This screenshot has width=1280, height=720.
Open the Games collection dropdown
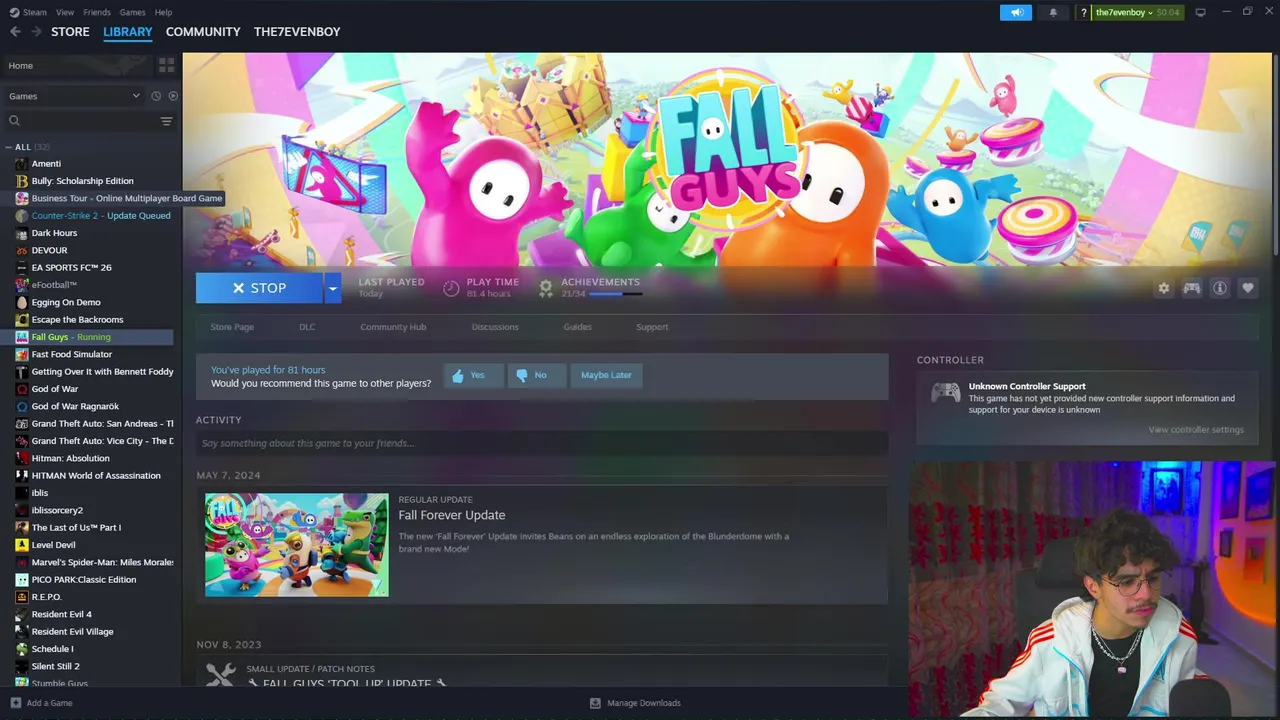[74, 96]
